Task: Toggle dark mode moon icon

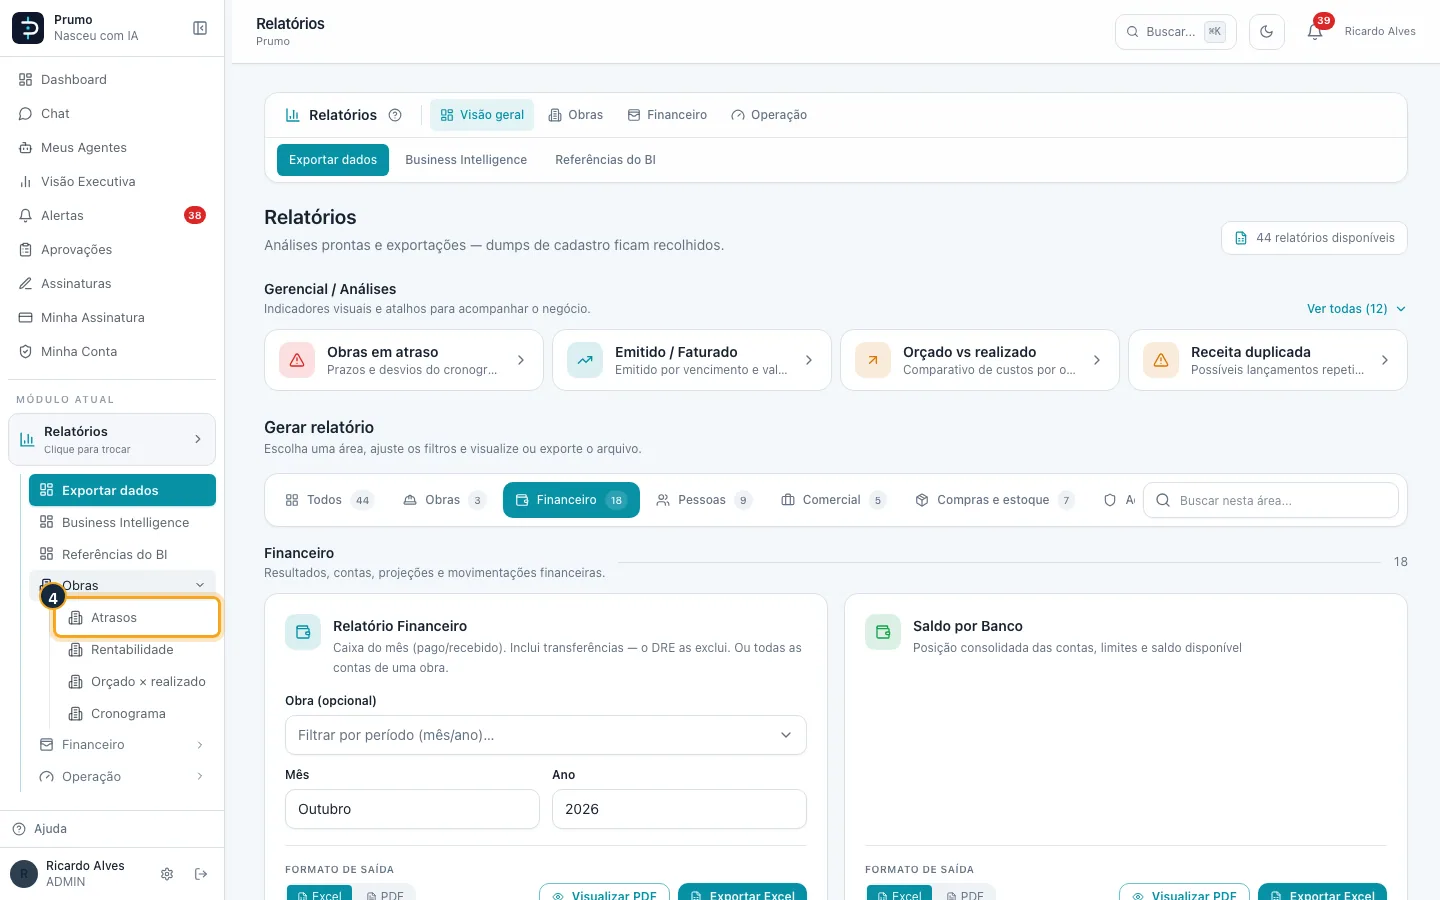Action: click(1267, 32)
